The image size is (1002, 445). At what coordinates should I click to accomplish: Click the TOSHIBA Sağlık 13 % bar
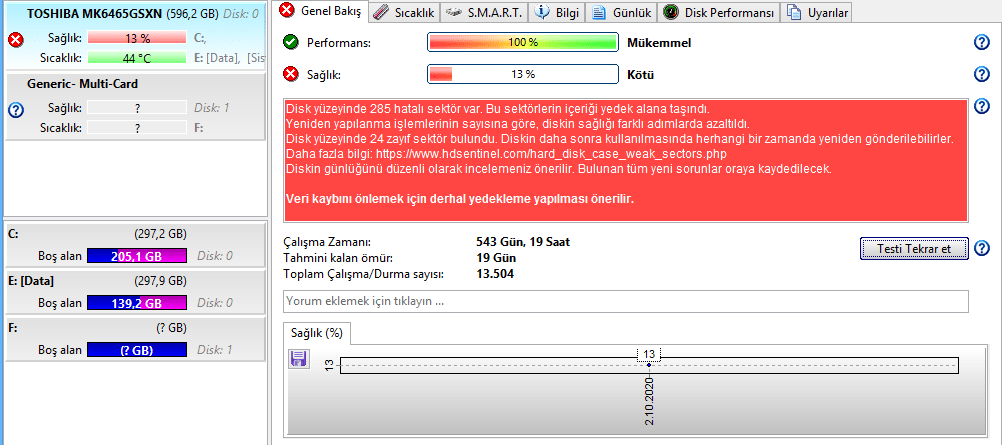coord(137,38)
